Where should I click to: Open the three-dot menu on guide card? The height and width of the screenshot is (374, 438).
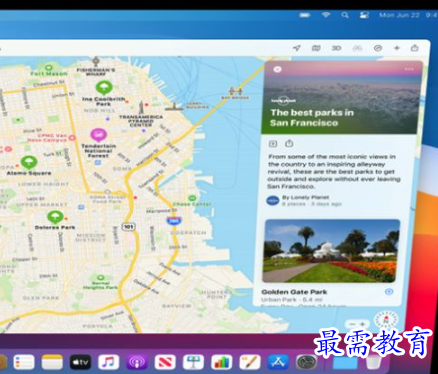[x=409, y=69]
